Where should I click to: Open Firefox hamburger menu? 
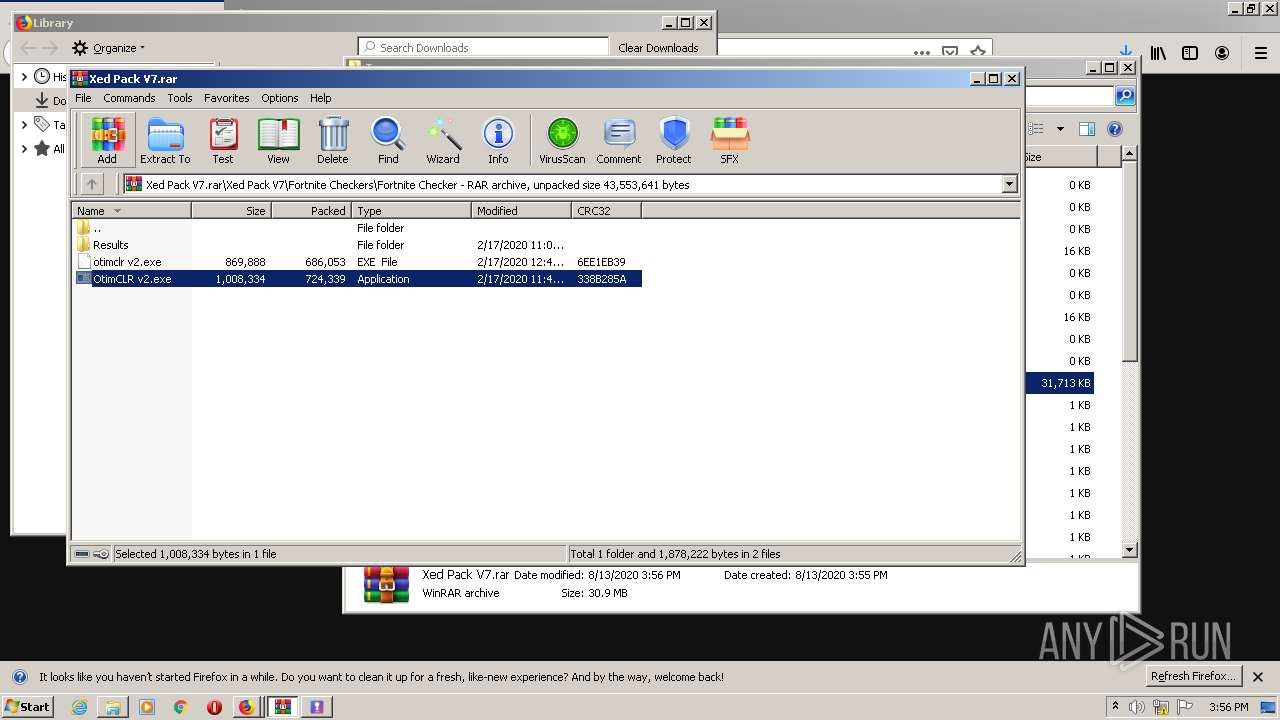[1261, 53]
